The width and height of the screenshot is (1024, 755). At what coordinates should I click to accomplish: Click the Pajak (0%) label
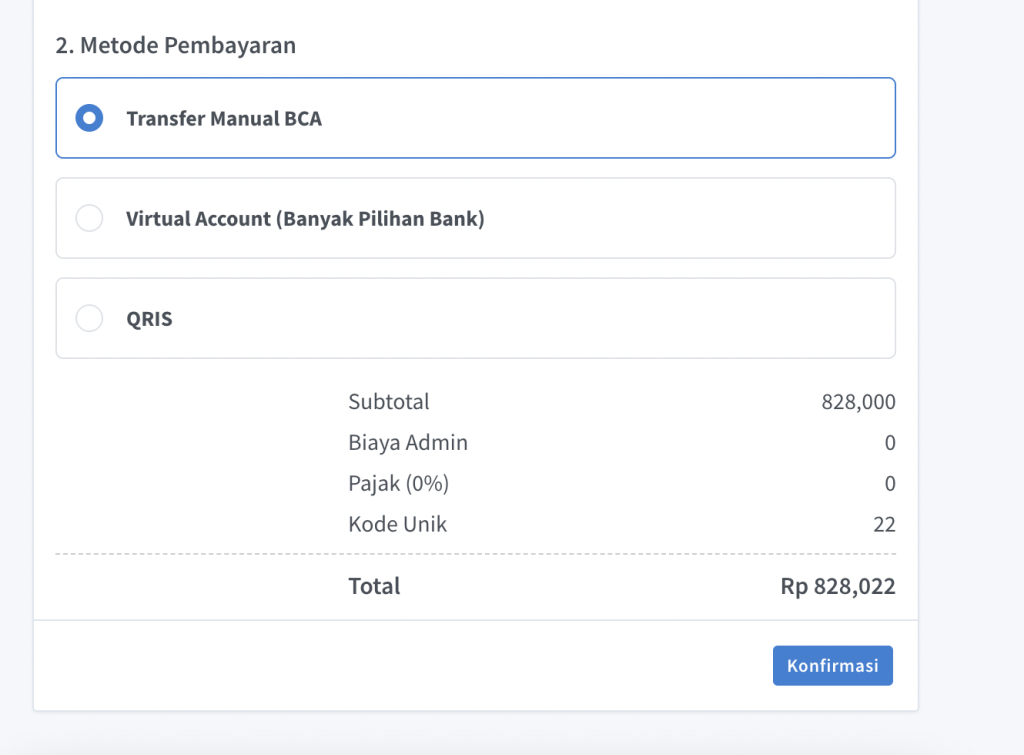pos(398,484)
